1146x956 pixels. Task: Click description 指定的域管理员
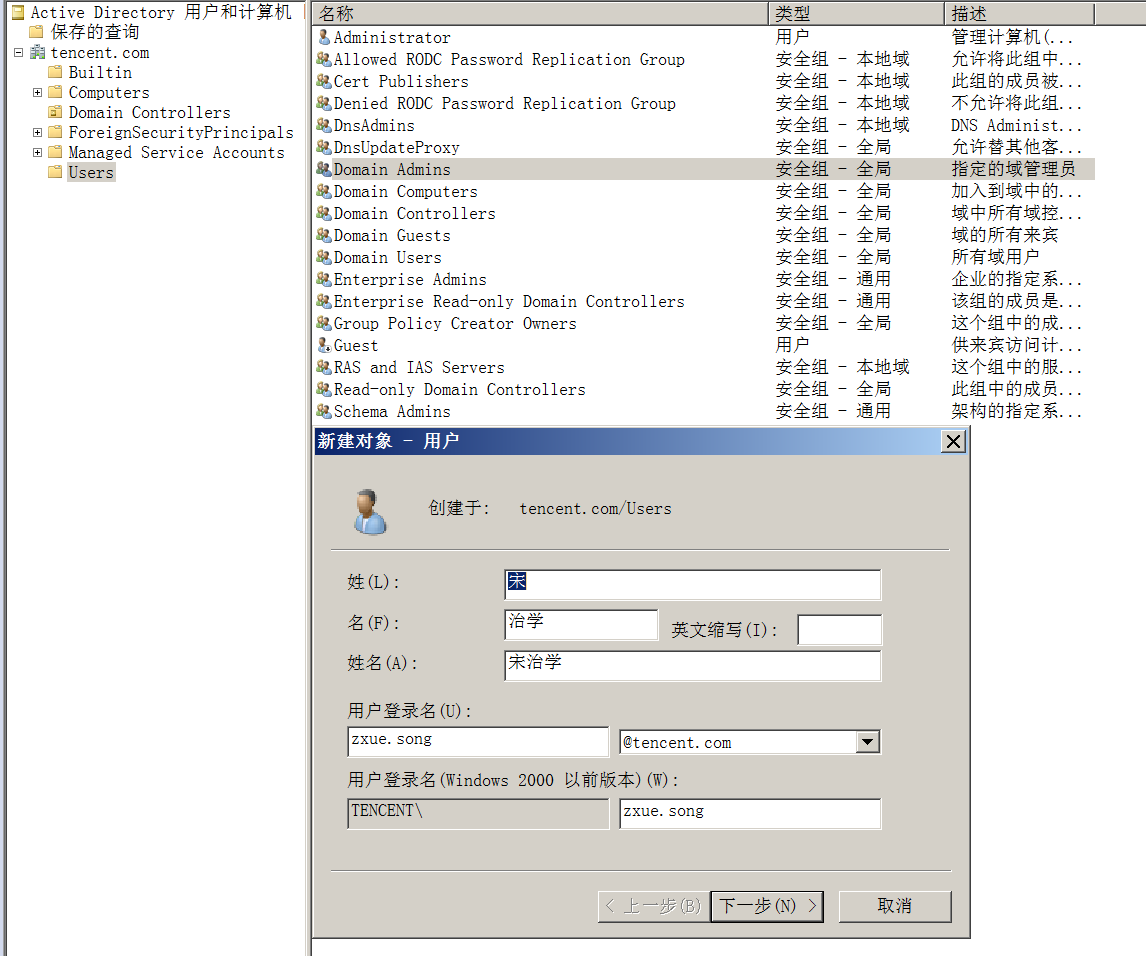tap(1013, 169)
